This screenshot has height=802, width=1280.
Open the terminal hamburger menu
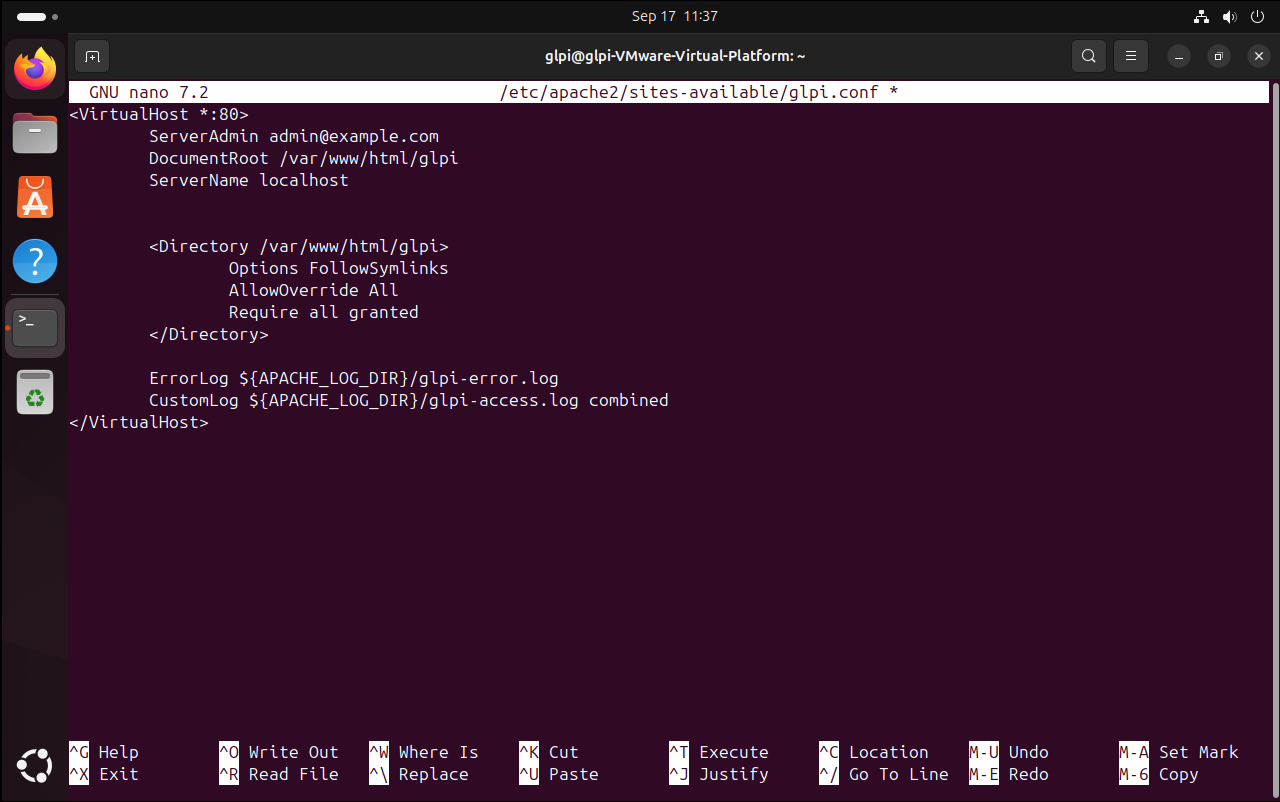(1131, 56)
